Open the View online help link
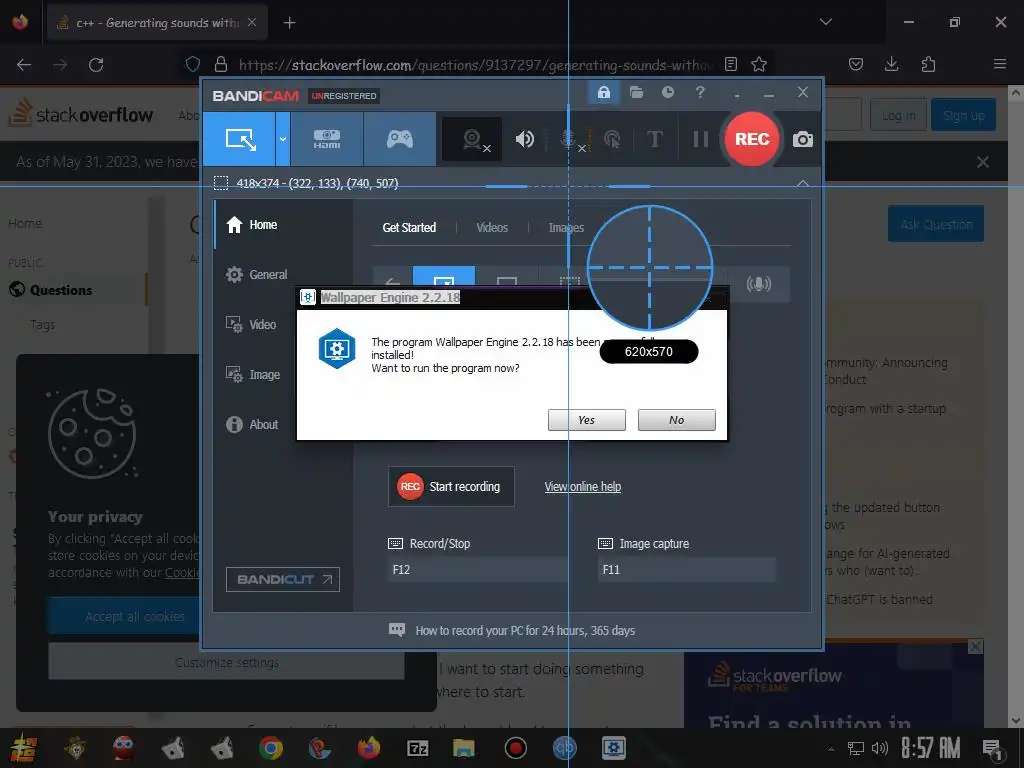 [x=583, y=487]
